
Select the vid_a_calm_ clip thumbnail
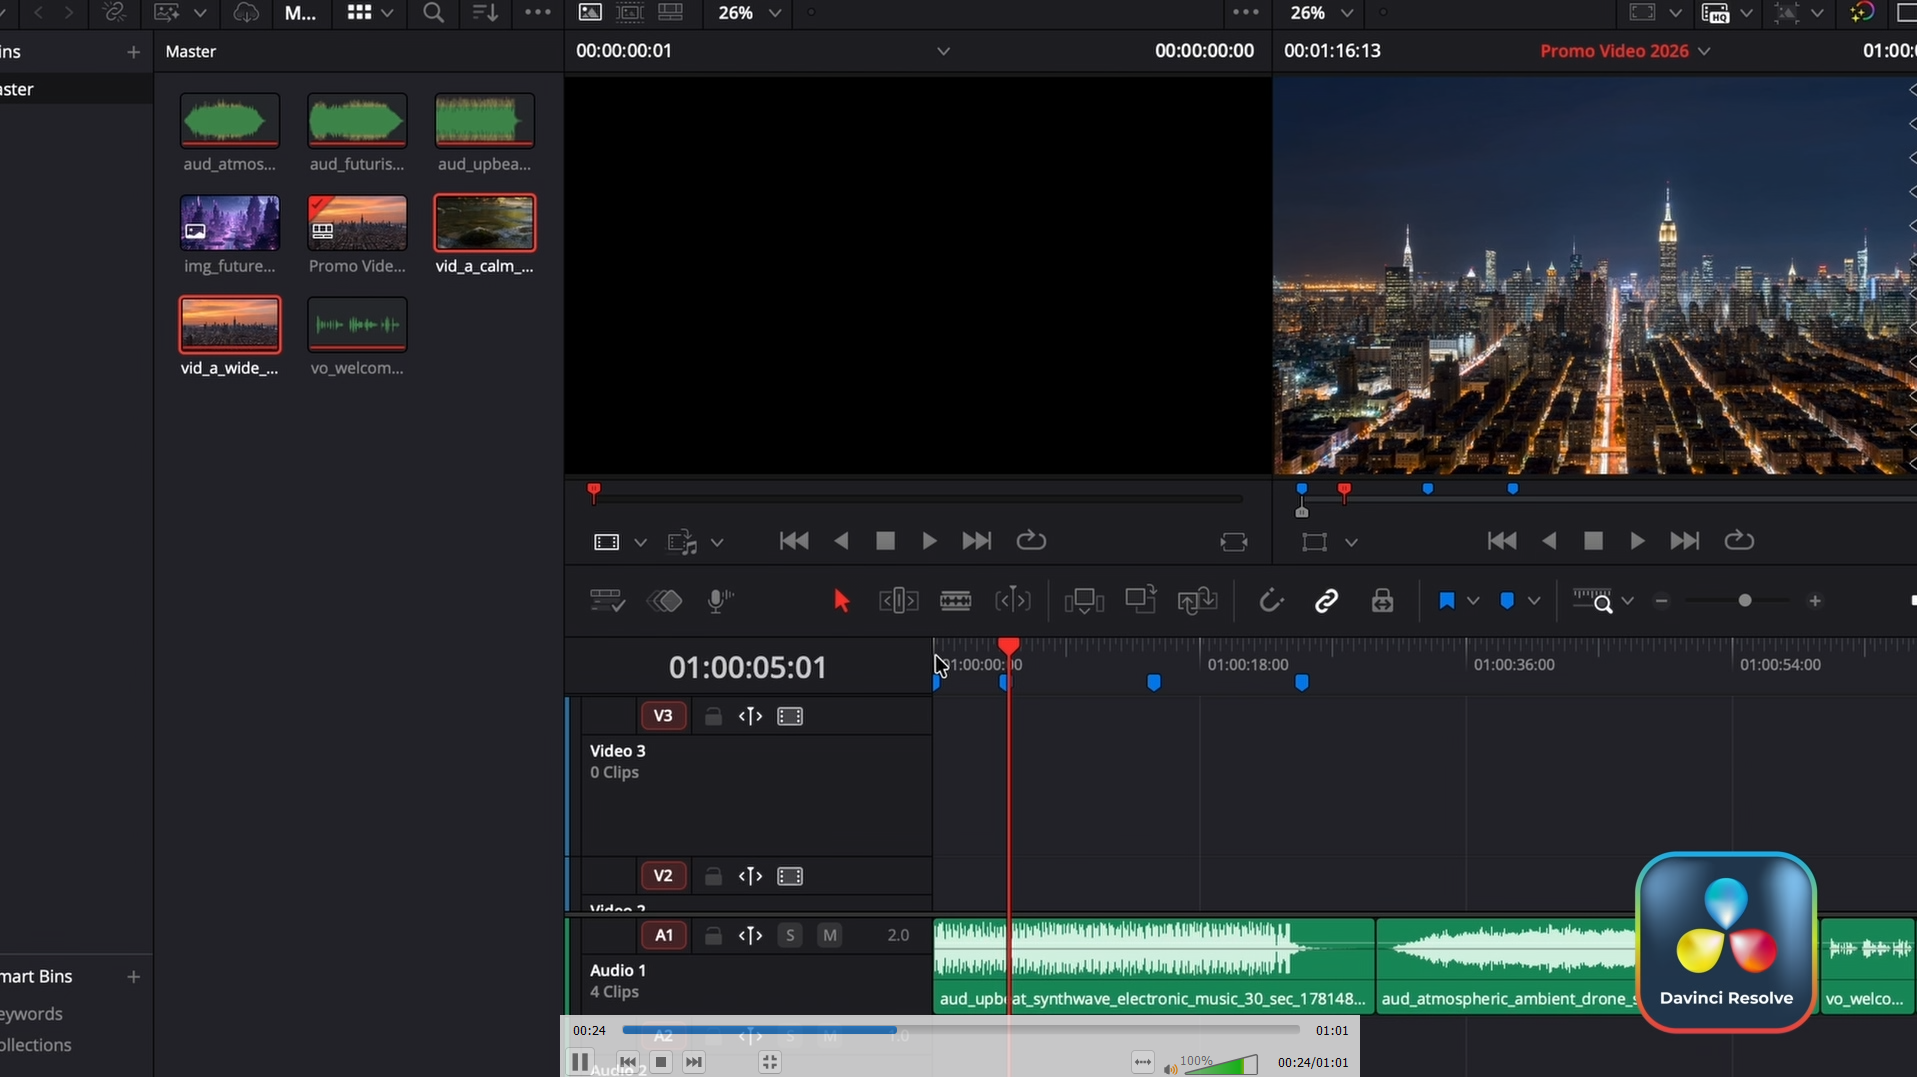pyautogui.click(x=485, y=223)
